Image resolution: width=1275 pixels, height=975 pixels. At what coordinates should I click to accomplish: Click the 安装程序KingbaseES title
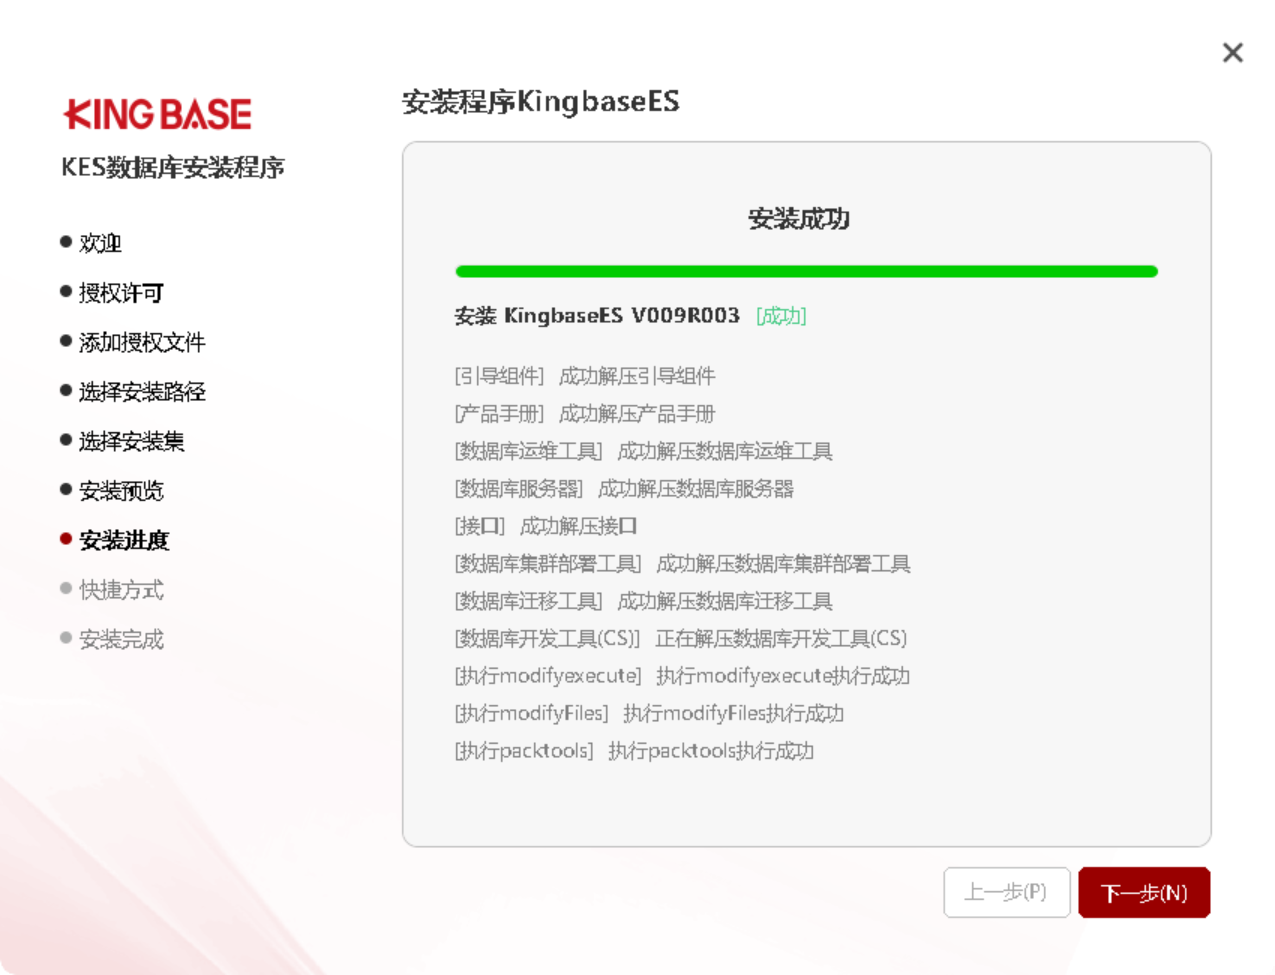(x=541, y=102)
